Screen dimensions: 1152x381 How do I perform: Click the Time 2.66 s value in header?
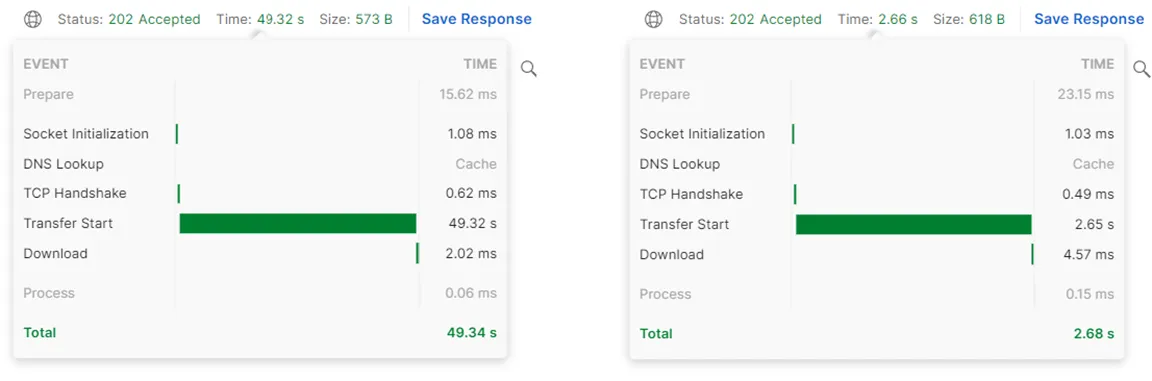tap(898, 19)
